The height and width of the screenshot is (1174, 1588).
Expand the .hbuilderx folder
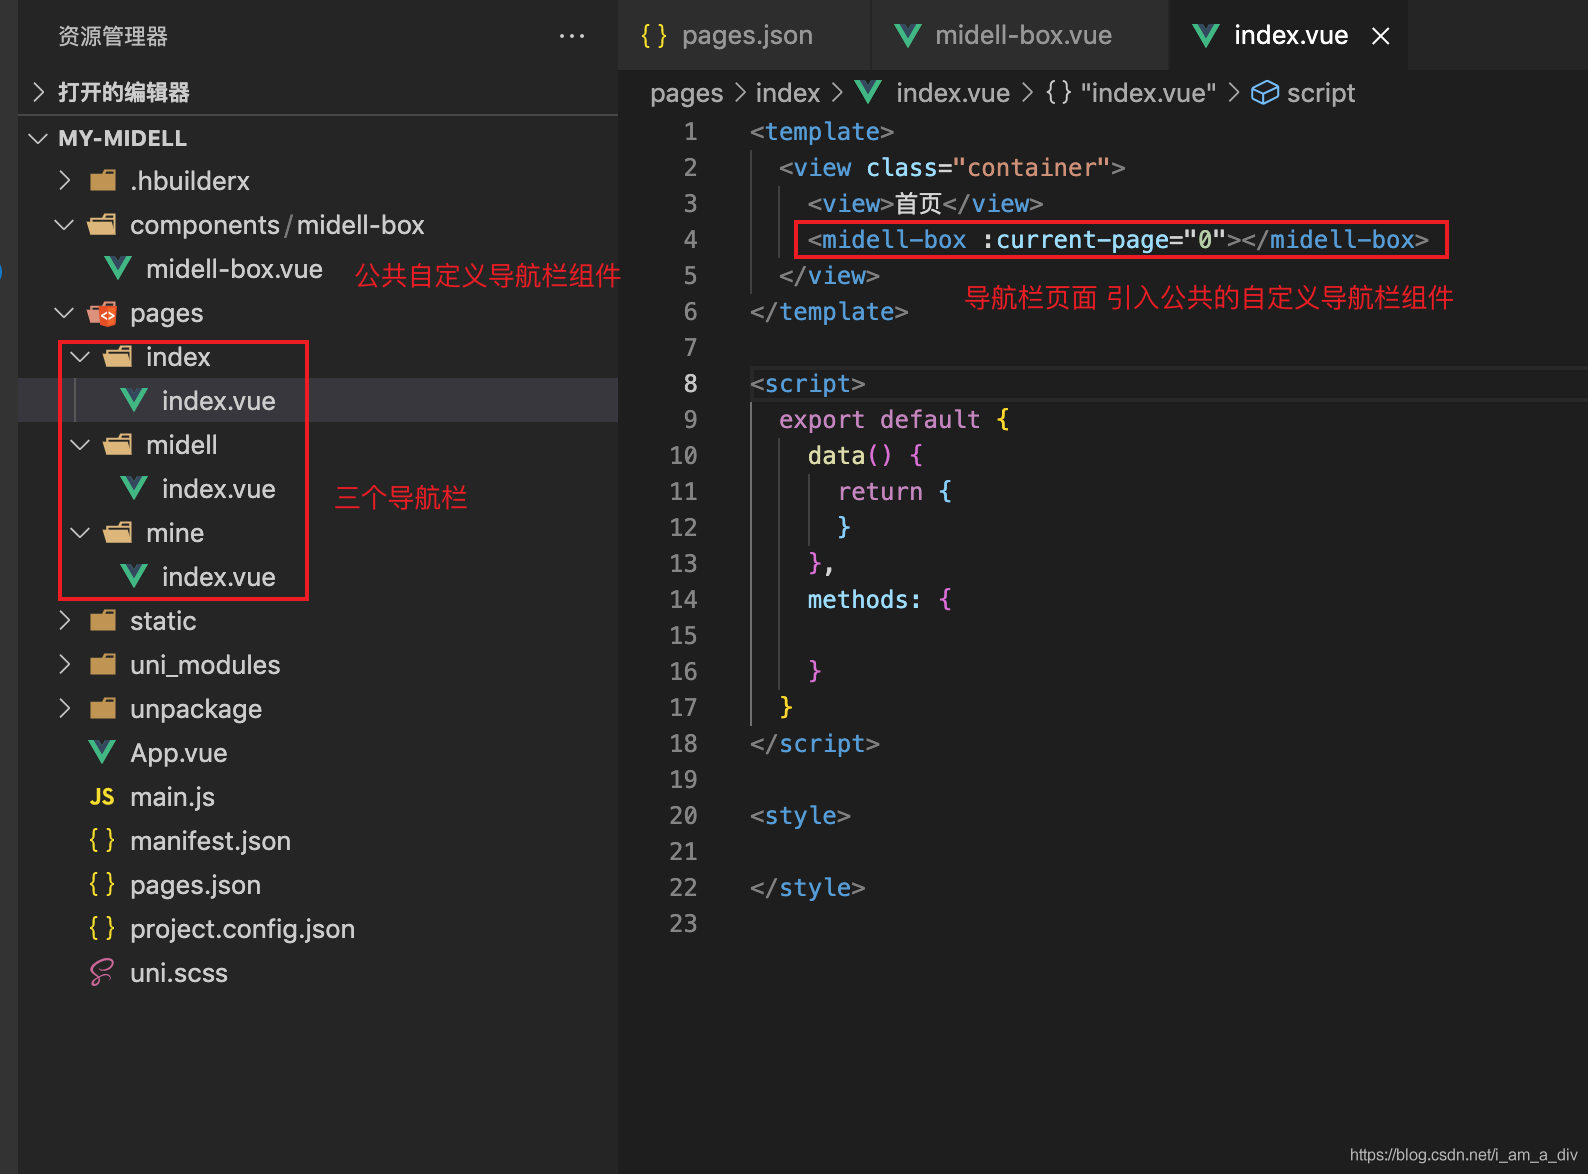point(65,181)
